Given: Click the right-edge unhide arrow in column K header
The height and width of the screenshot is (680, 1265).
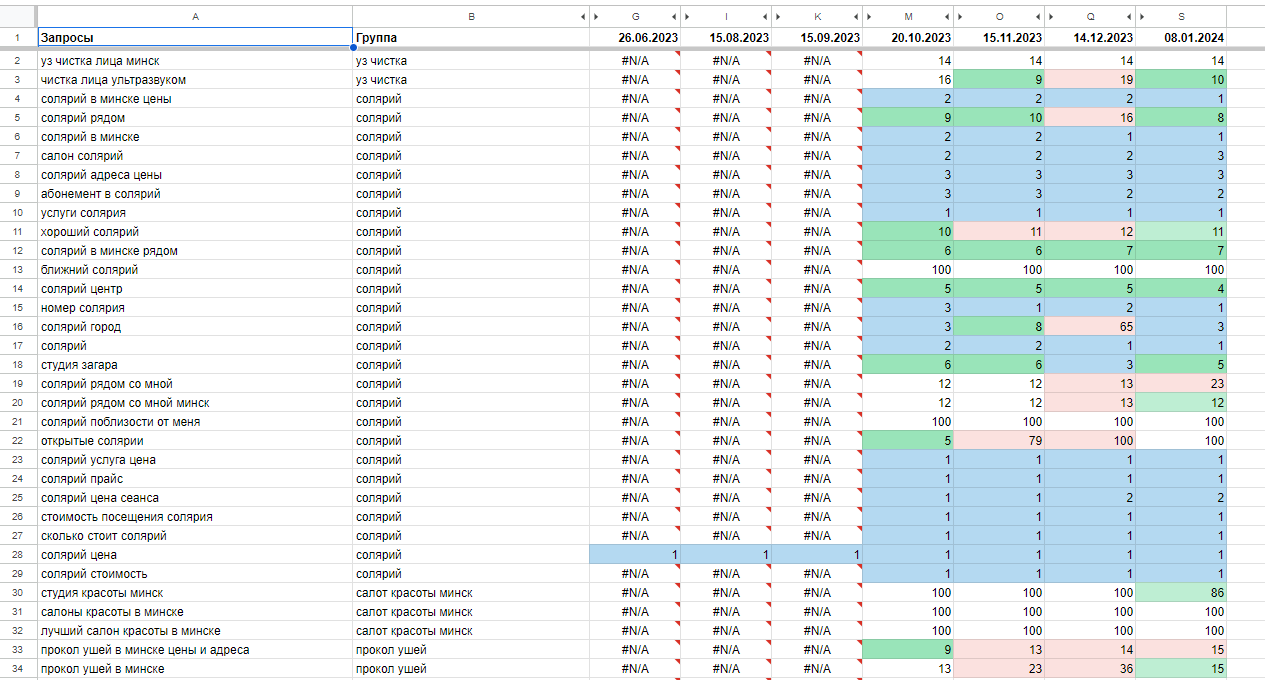Looking at the screenshot, I should [856, 17].
